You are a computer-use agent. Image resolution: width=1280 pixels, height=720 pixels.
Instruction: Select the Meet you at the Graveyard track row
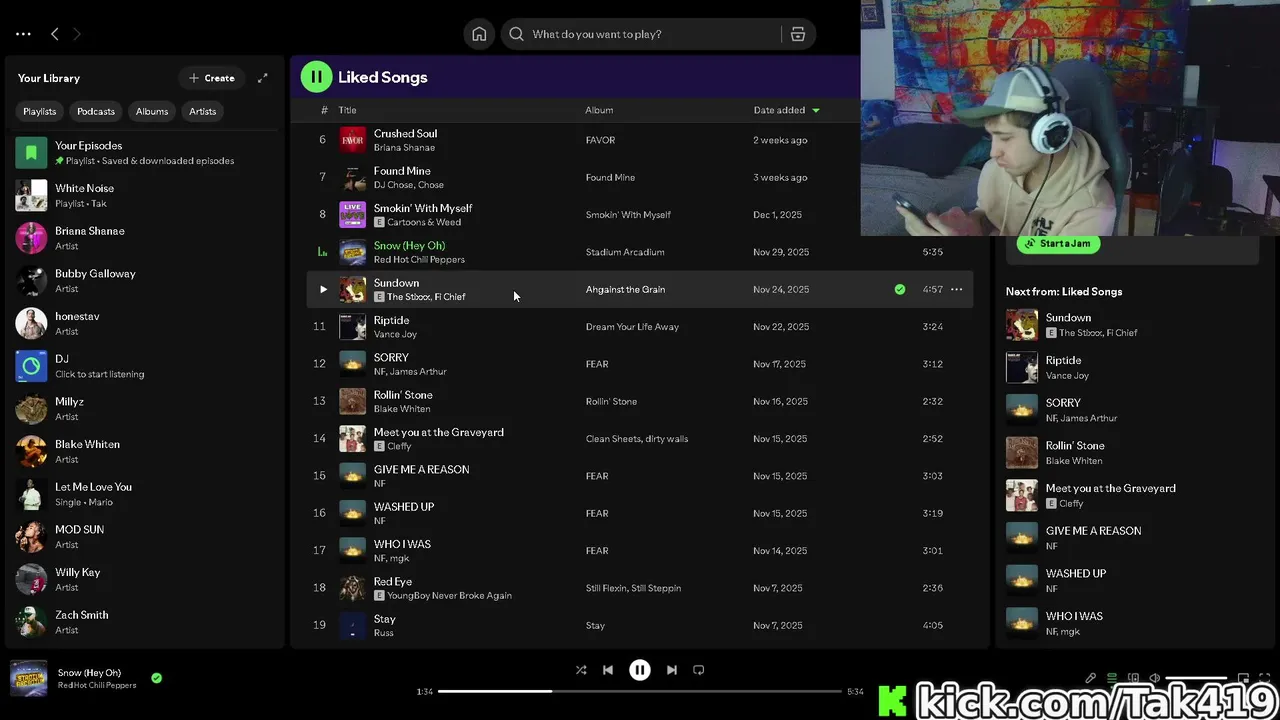640,439
